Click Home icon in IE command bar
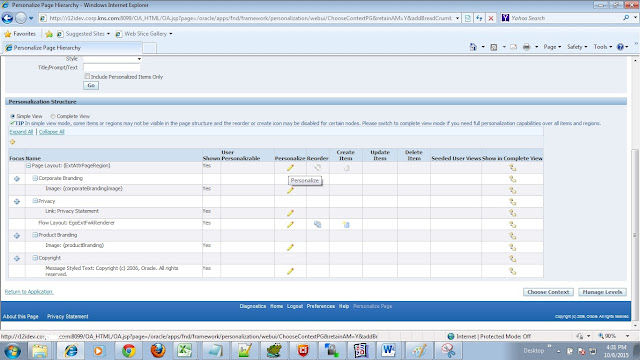The height and width of the screenshot is (360, 640). [473, 47]
